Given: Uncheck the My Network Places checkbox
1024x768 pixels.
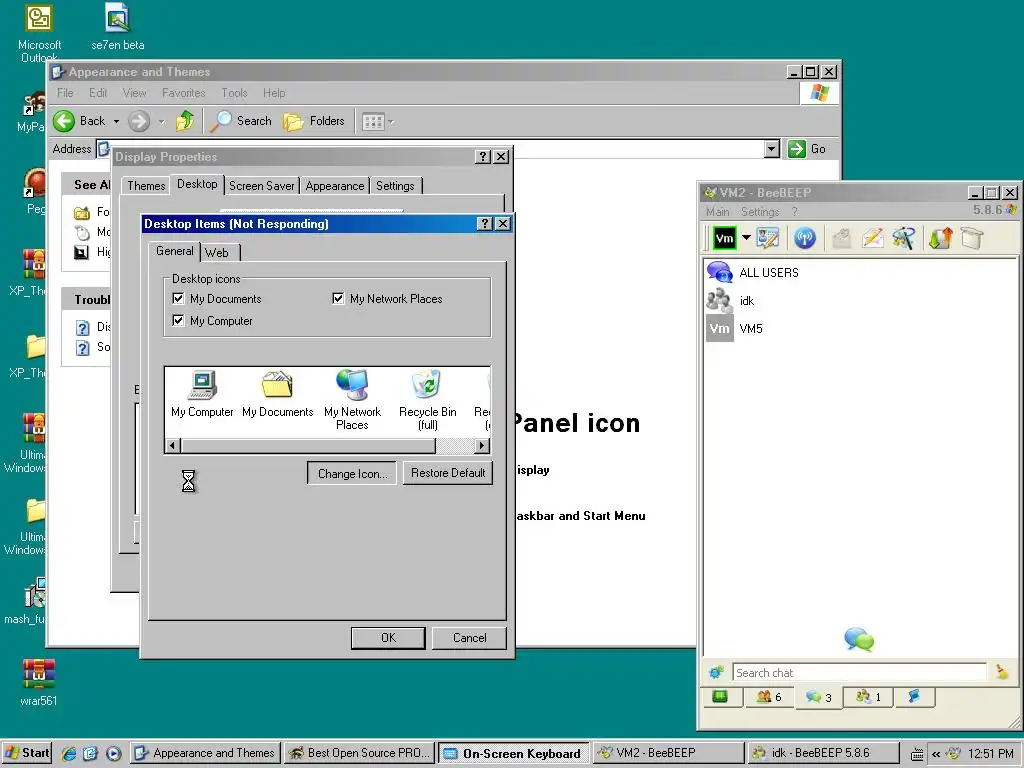Looking at the screenshot, I should [338, 298].
